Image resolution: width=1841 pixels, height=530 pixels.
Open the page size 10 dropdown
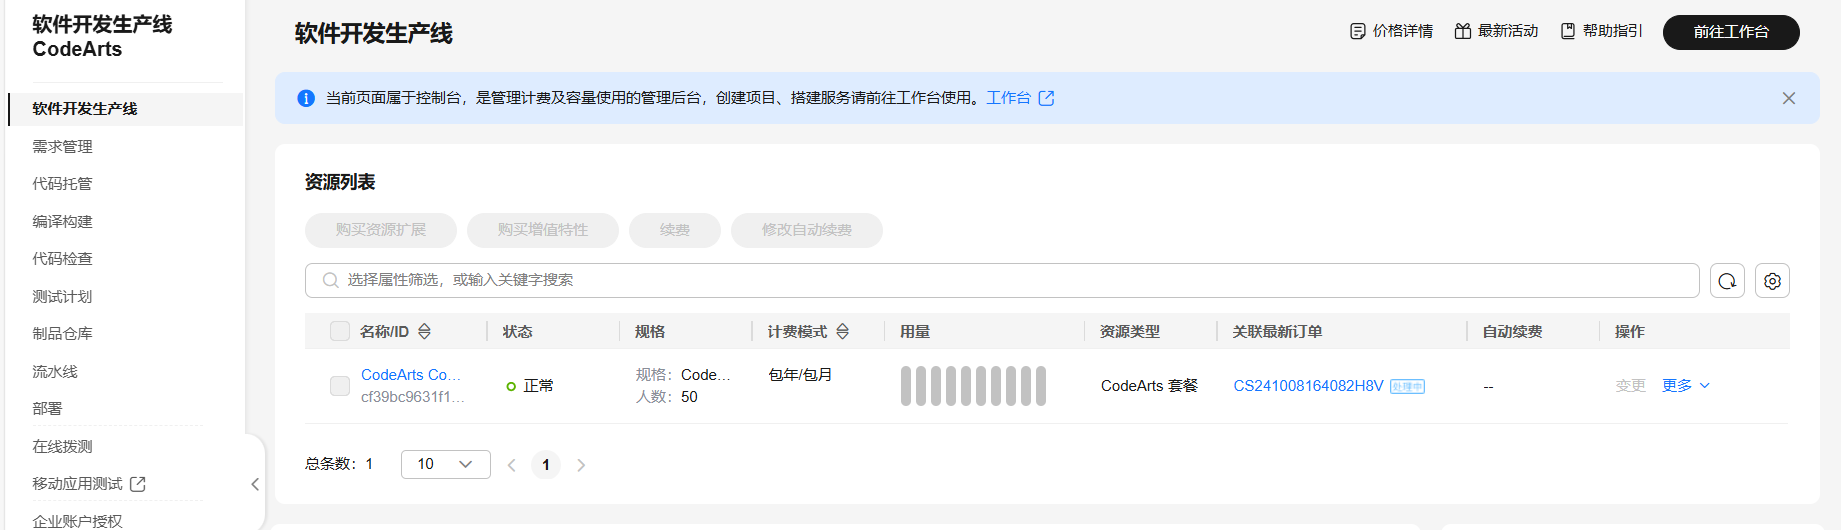click(445, 464)
